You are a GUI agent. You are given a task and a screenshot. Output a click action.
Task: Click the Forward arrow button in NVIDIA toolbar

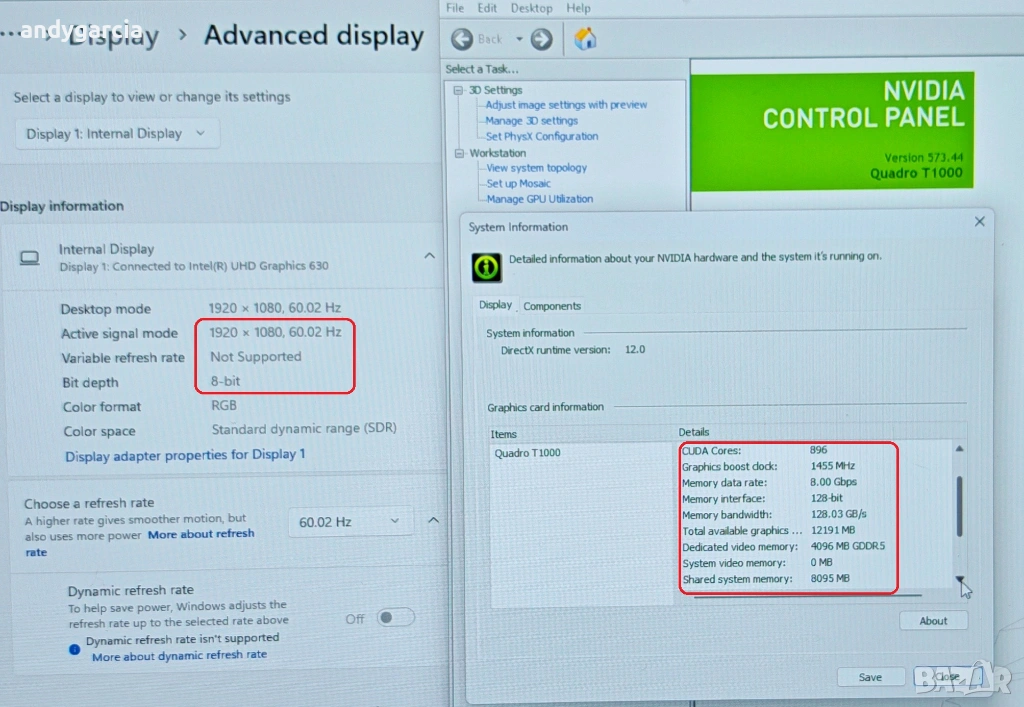(x=541, y=39)
